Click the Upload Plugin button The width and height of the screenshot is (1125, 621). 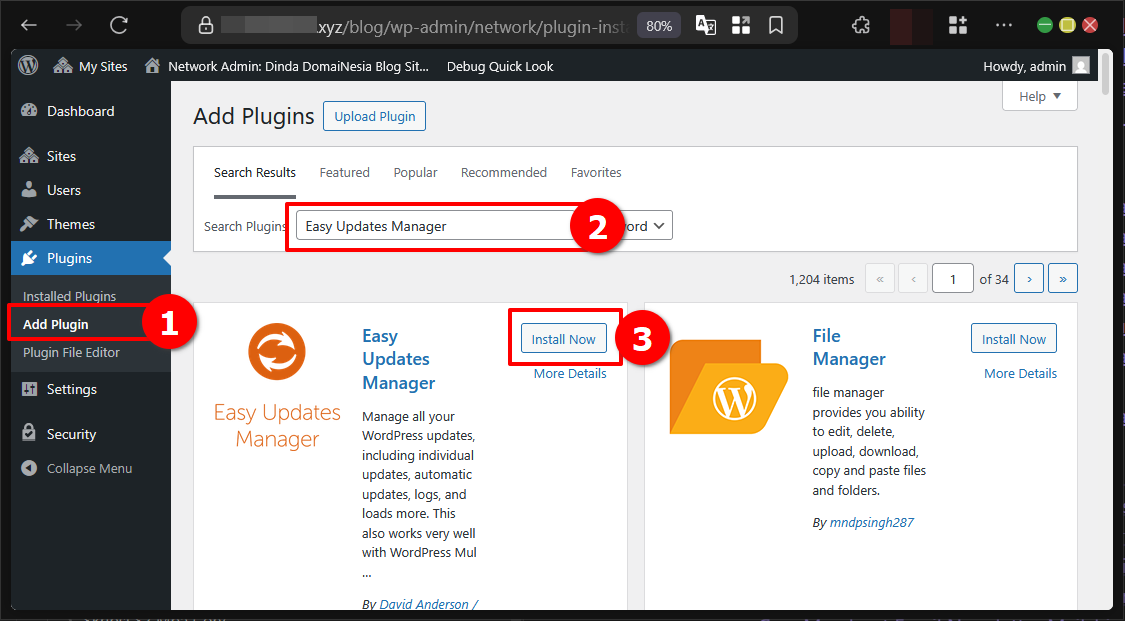374,116
